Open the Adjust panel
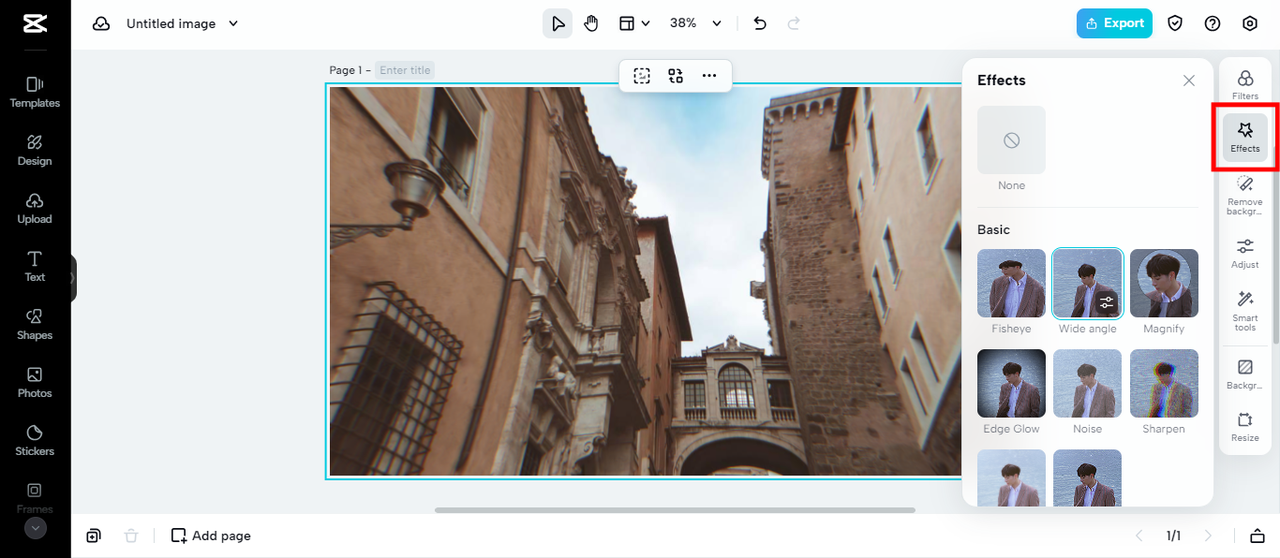The image size is (1280, 558). point(1245,253)
